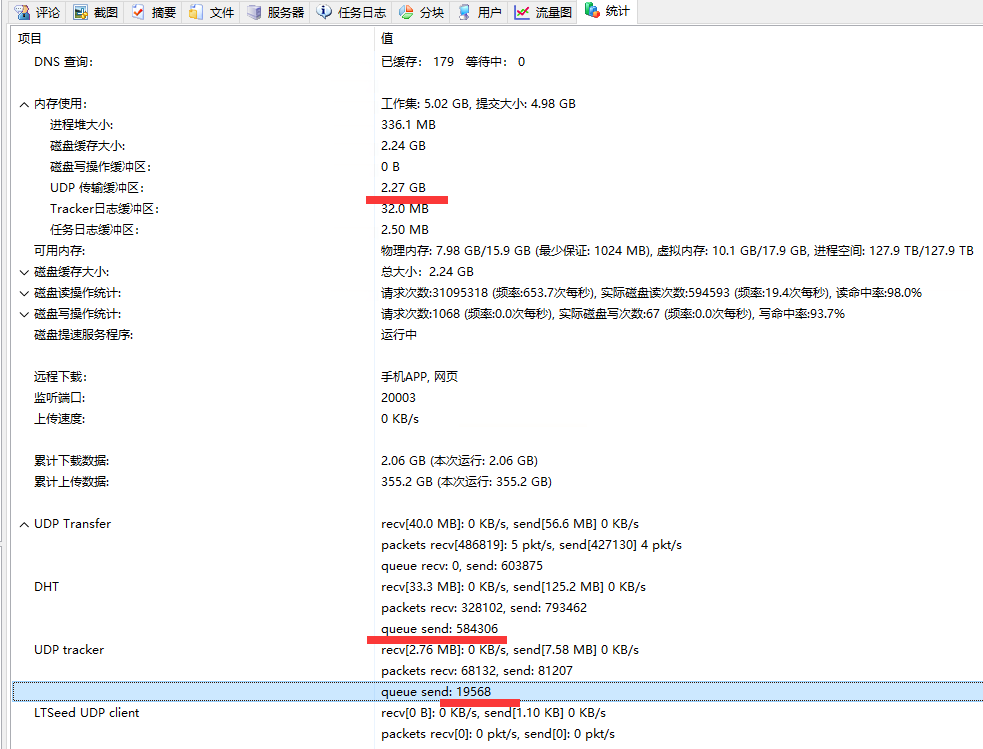Viewport: 983px width, 749px height.
Task: Click the text queue send: 19568
Action: (x=436, y=692)
